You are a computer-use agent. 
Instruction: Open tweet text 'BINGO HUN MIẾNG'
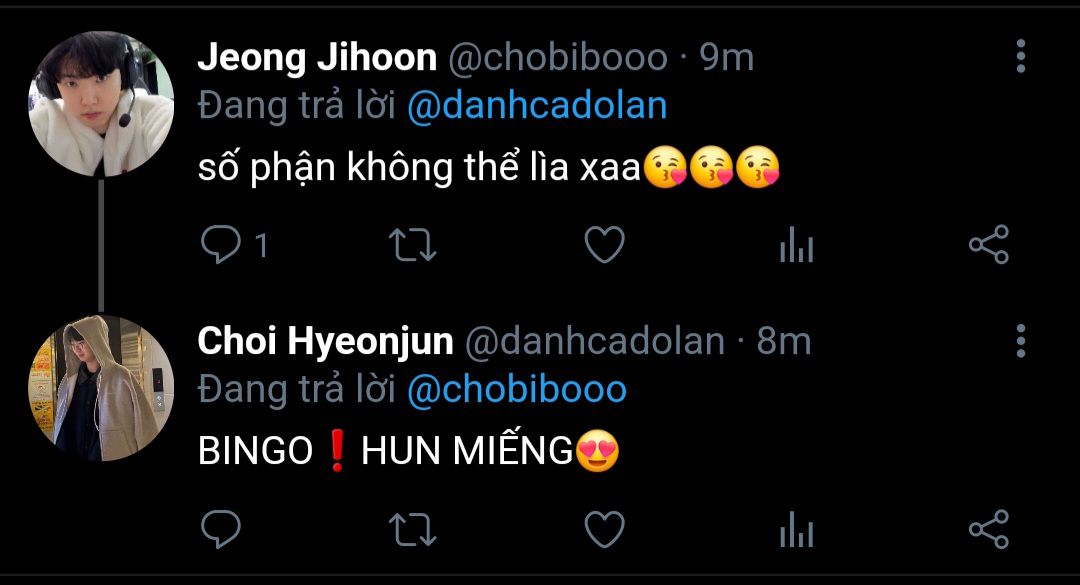(408, 451)
